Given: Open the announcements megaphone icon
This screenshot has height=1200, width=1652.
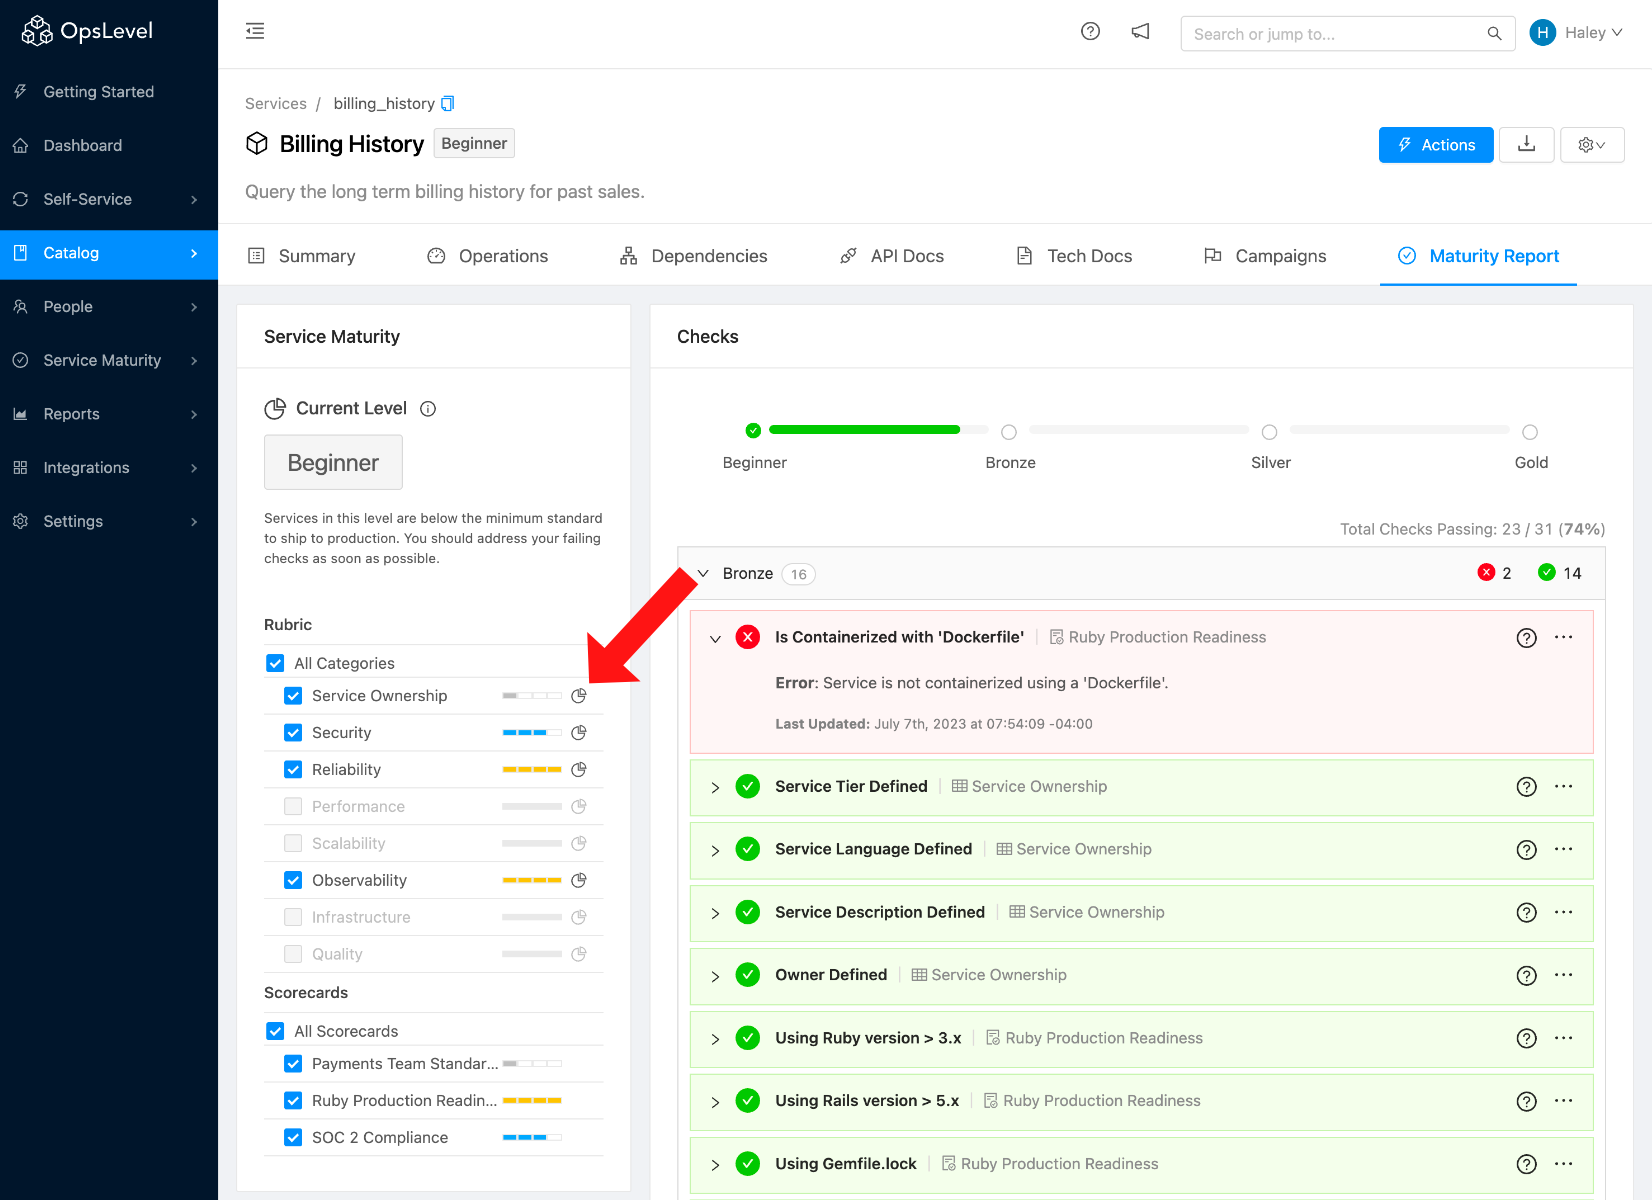Looking at the screenshot, I should (1140, 31).
